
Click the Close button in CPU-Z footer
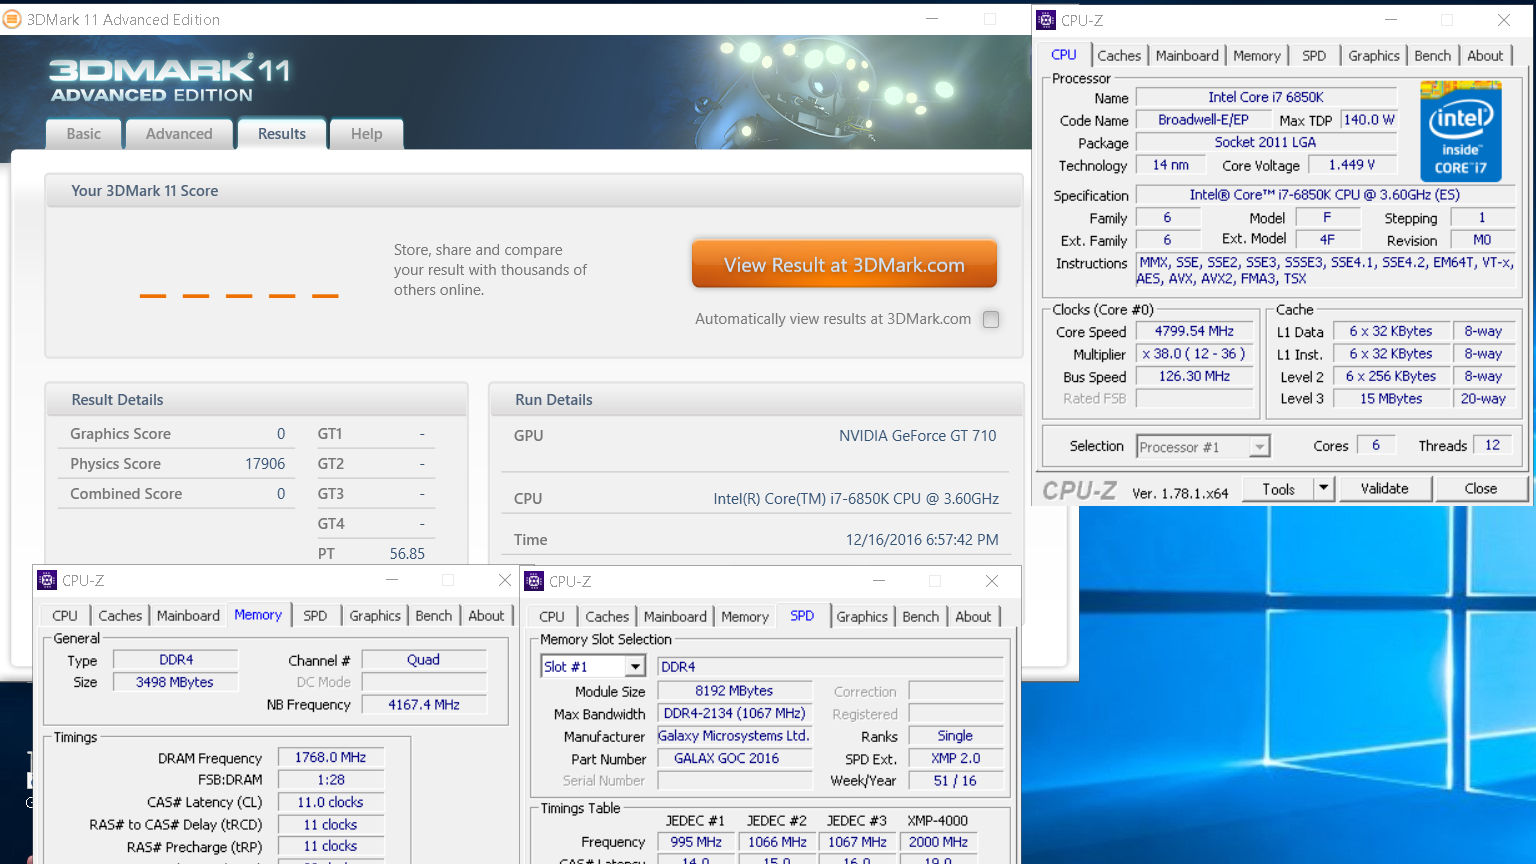click(1480, 489)
